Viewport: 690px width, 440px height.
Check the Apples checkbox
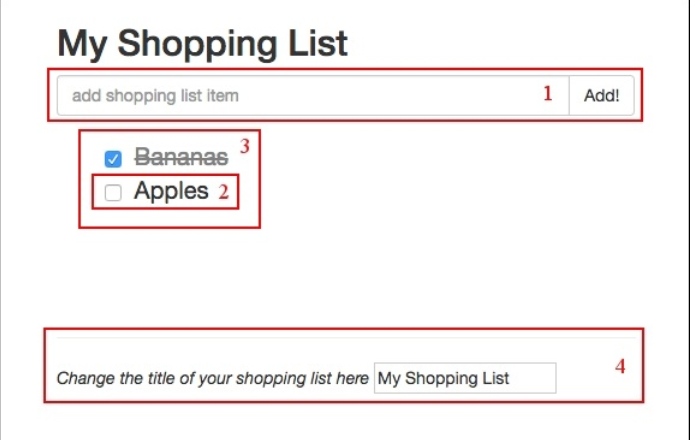coord(113,192)
